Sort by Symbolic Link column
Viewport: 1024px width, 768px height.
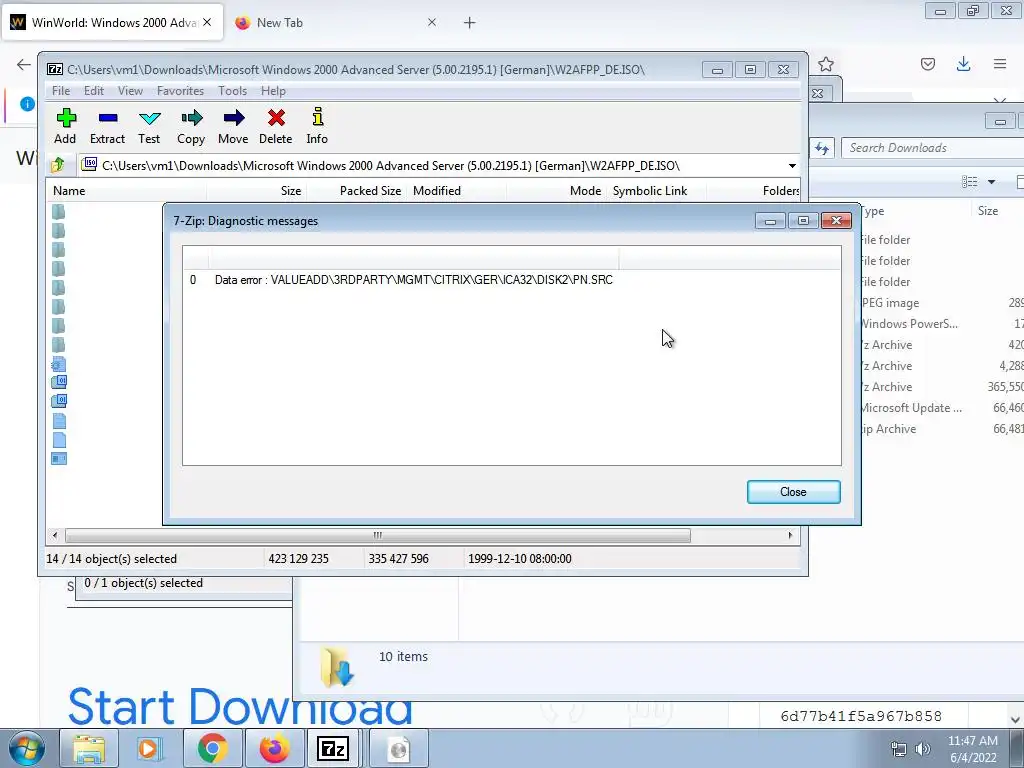tap(656, 191)
